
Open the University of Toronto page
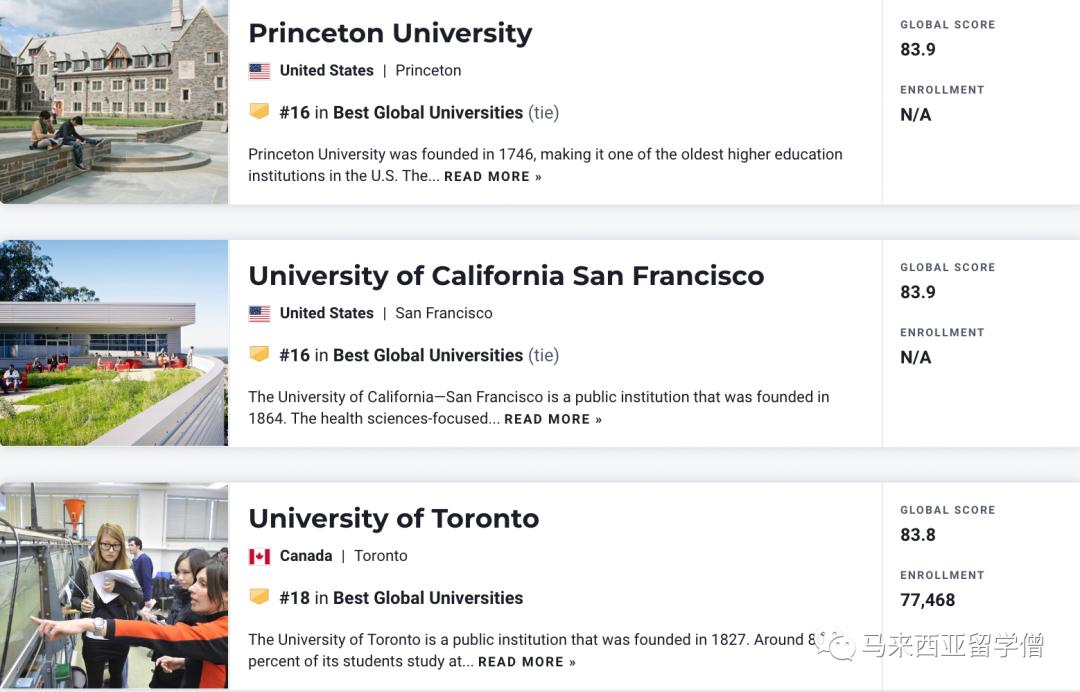pos(393,519)
